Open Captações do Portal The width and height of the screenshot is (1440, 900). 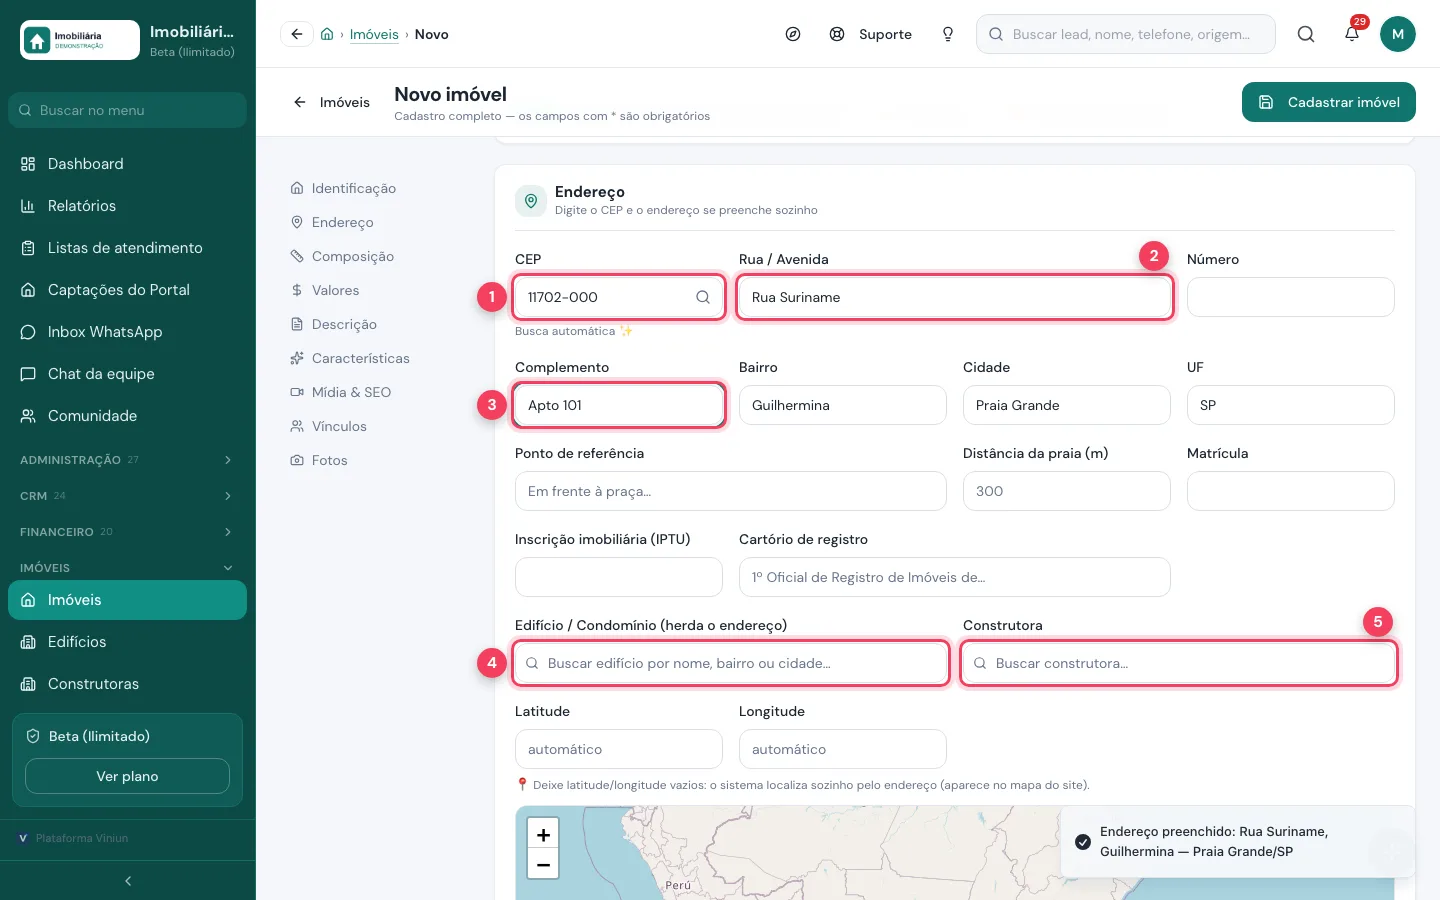click(x=127, y=290)
